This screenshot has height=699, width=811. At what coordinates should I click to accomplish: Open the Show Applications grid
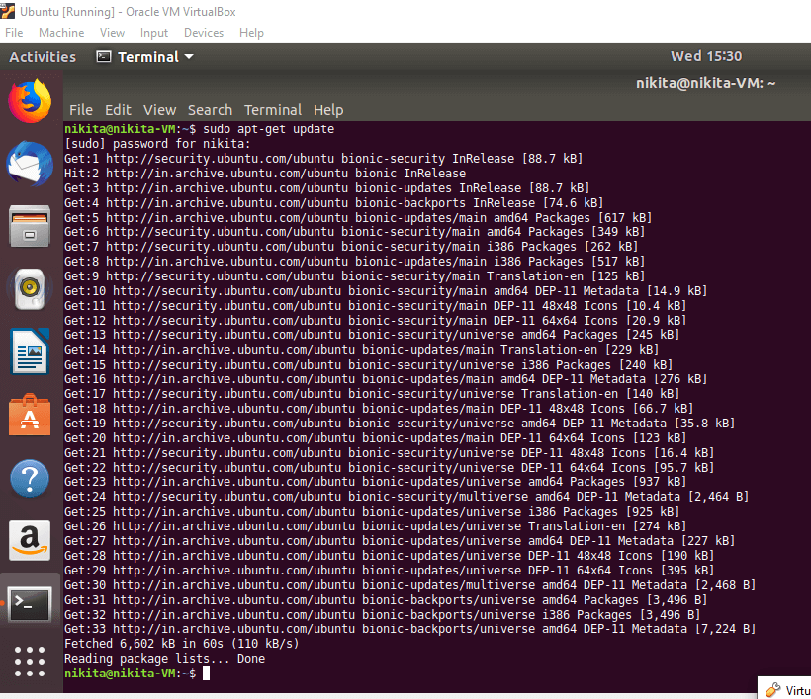pos(29,662)
